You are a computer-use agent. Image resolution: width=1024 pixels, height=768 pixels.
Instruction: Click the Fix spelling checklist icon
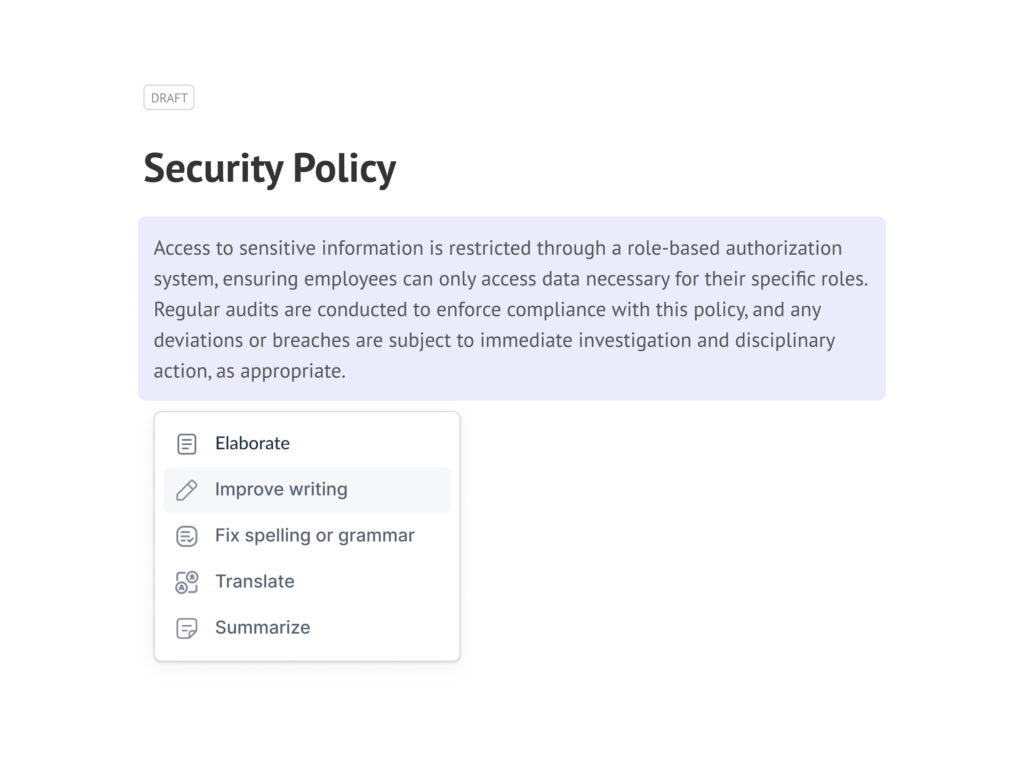187,536
